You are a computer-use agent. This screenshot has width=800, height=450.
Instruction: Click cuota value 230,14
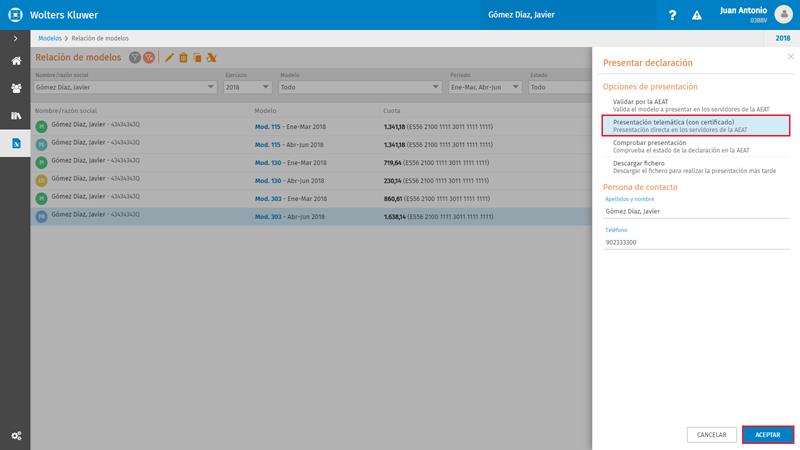click(x=392, y=181)
